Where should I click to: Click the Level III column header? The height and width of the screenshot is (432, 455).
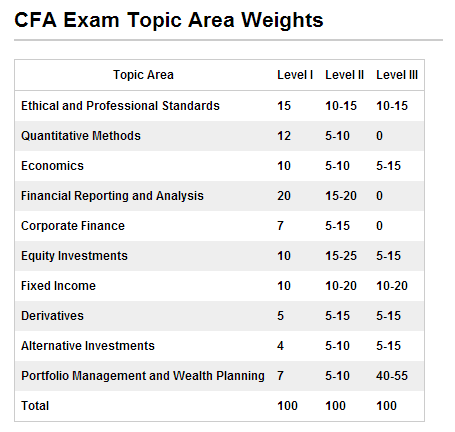[397, 75]
